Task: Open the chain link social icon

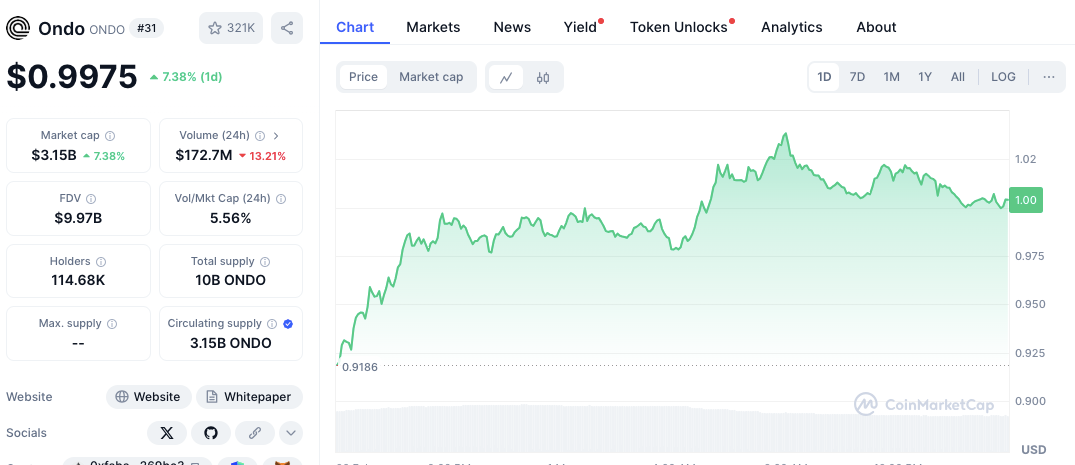Action: click(255, 433)
